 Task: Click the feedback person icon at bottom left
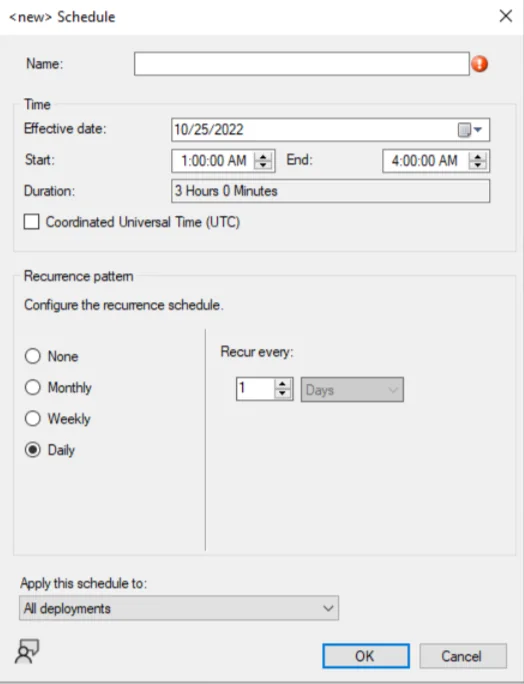pos(27,651)
